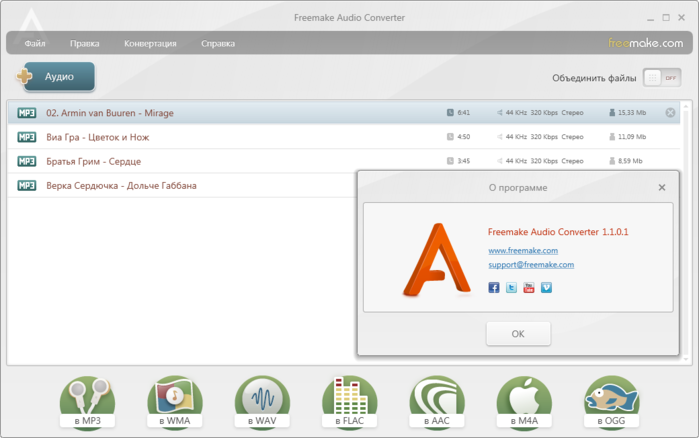Screen dimensions: 699x438
Task: Click the duration clock icon of the Mirage track
Action: pos(450,112)
